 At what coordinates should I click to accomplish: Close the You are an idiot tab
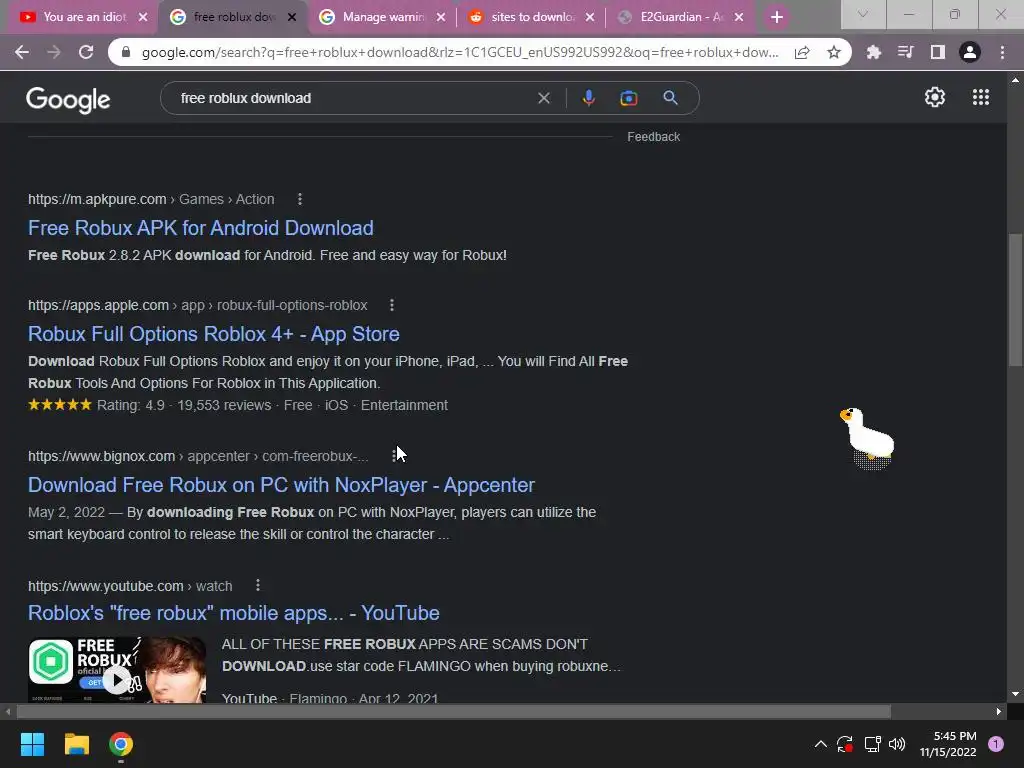pyautogui.click(x=143, y=17)
